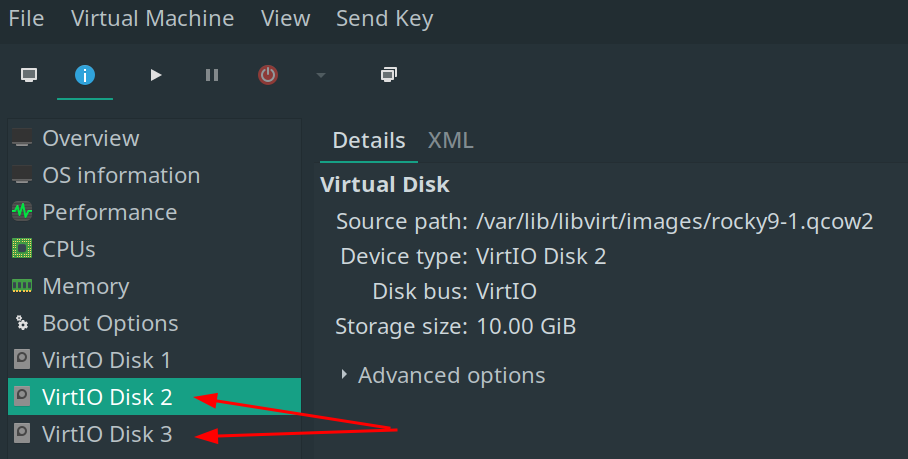Select Overview in hardware list
908x459 pixels.
[90, 138]
